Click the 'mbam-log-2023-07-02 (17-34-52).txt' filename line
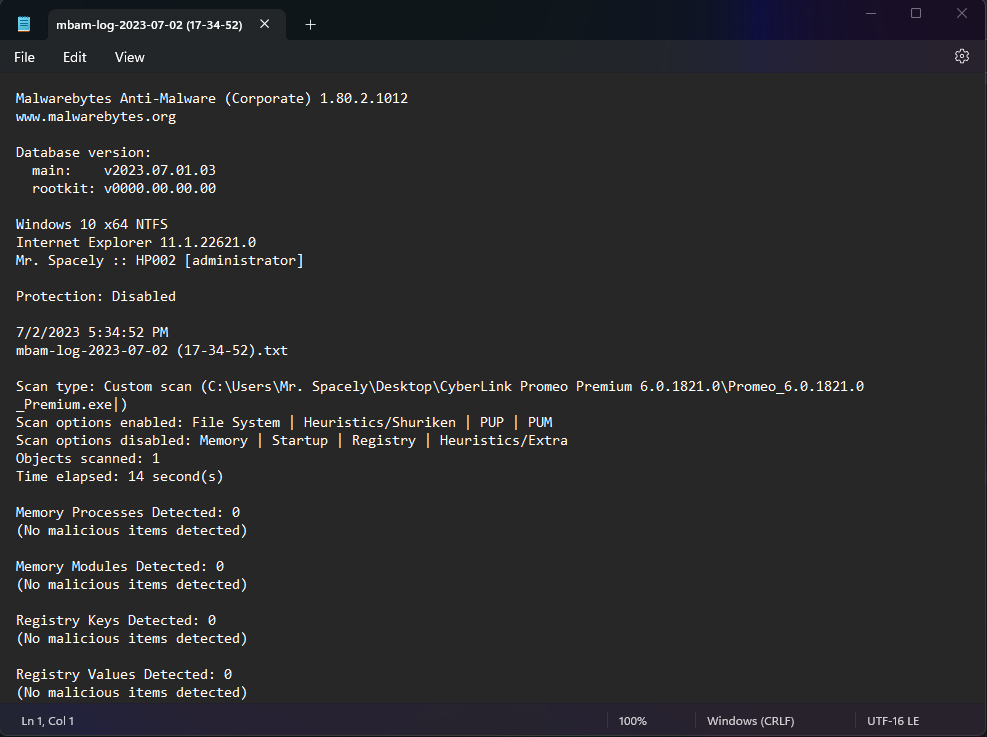 (x=152, y=351)
